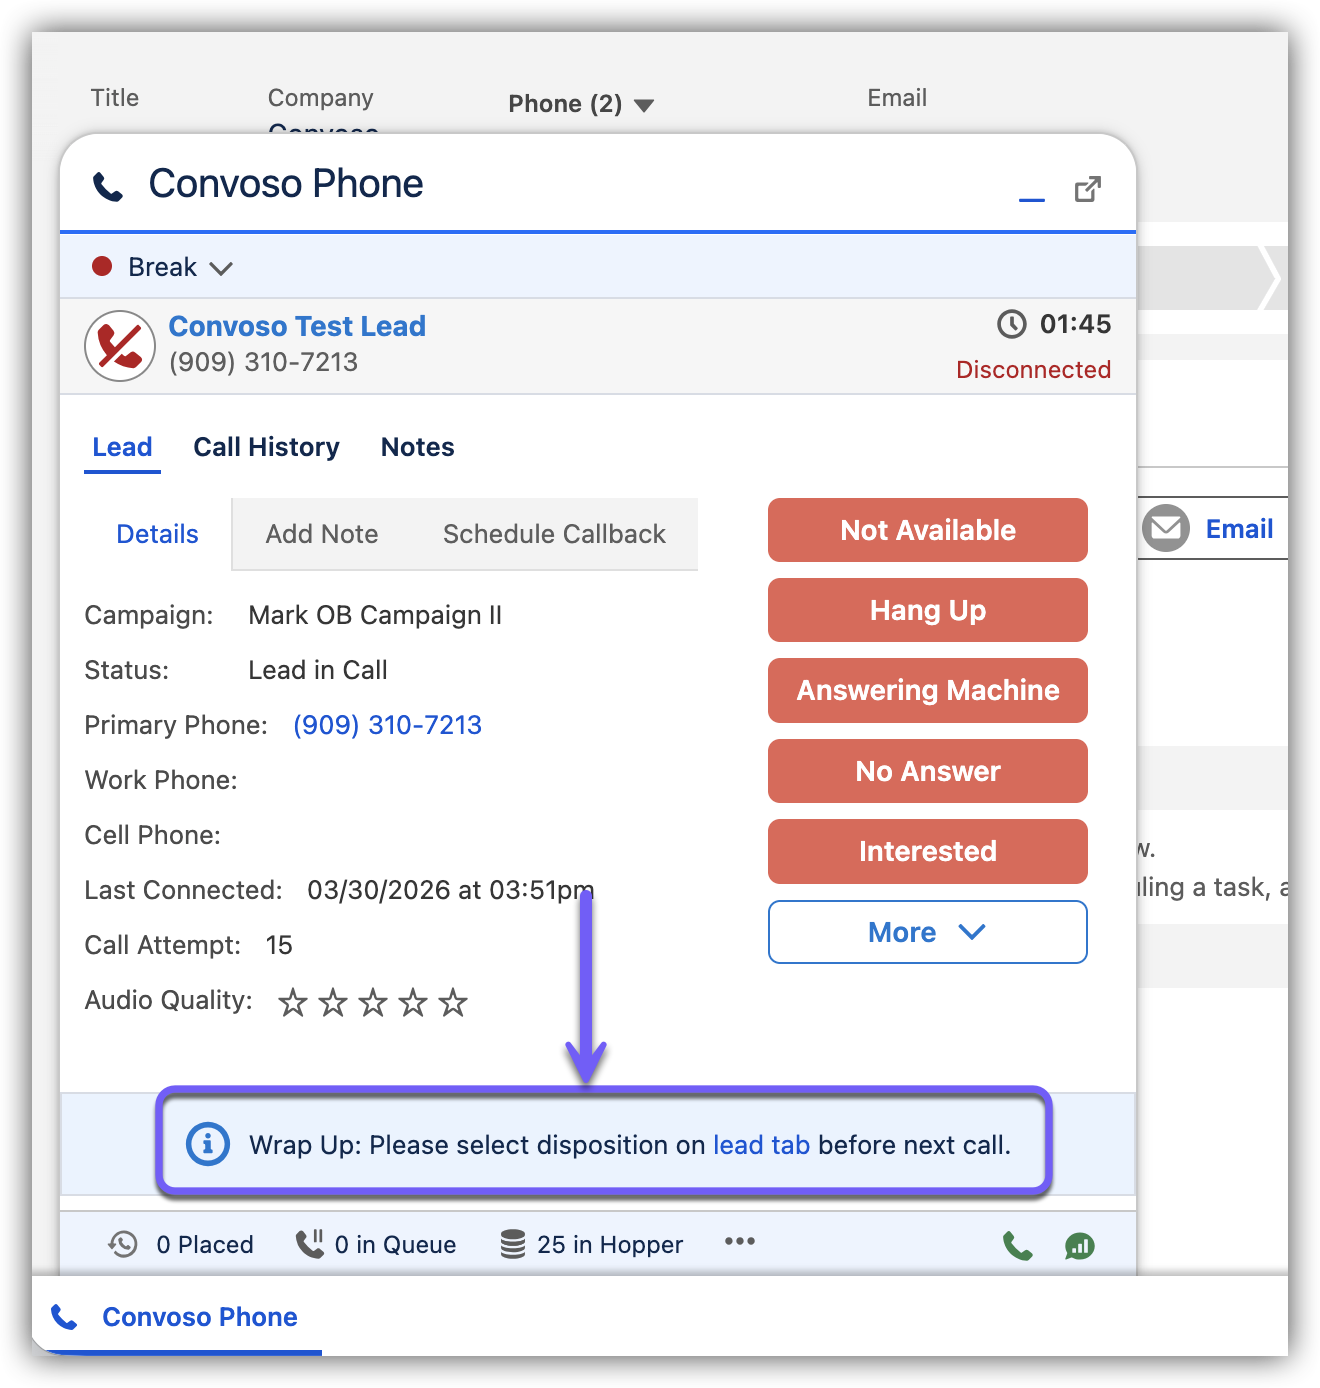This screenshot has height=1388, width=1320.
Task: Click the info icon in Wrap Up banner
Action: coord(208,1144)
